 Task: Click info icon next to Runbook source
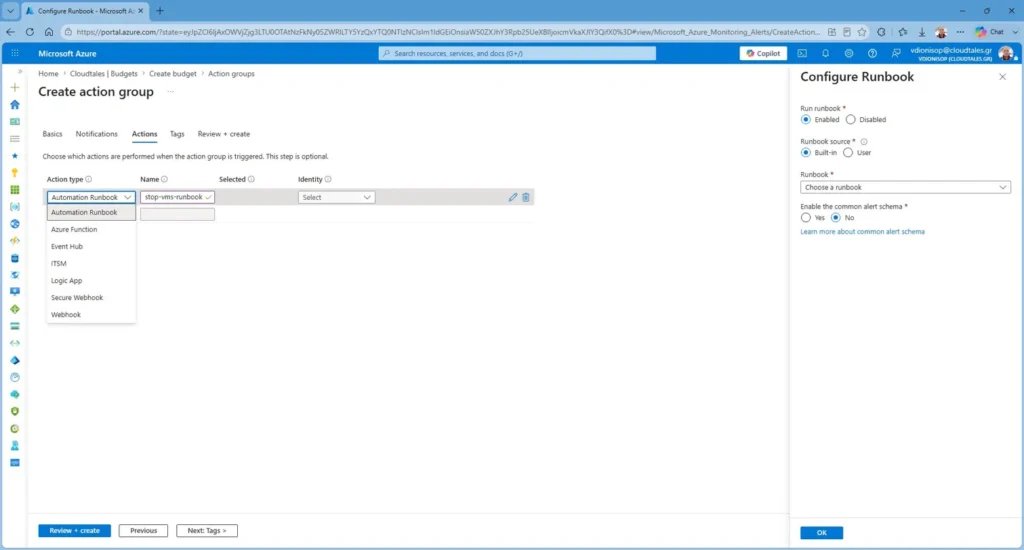[x=864, y=142]
